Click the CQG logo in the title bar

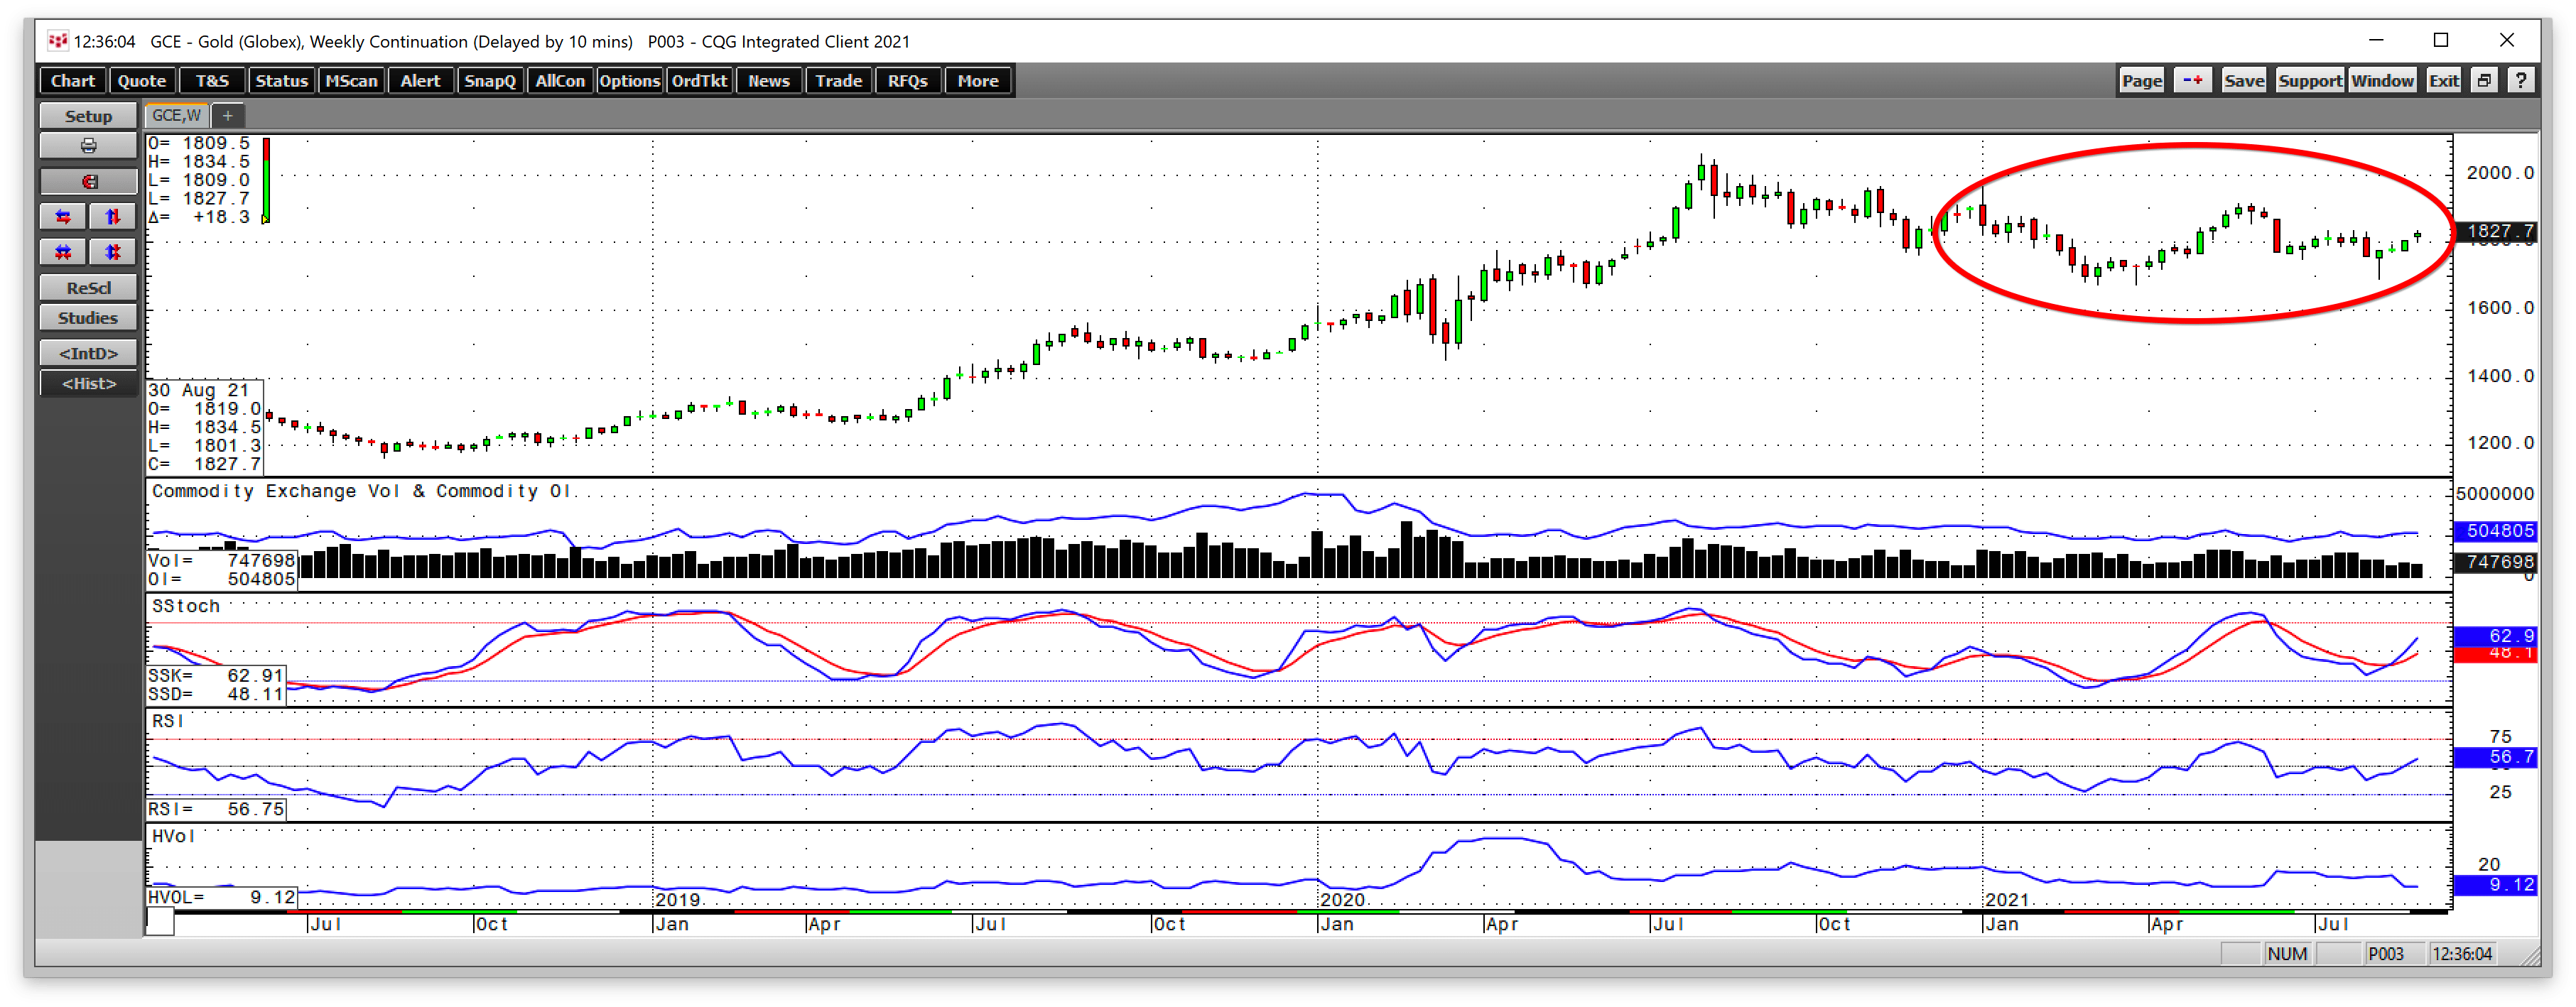point(57,41)
